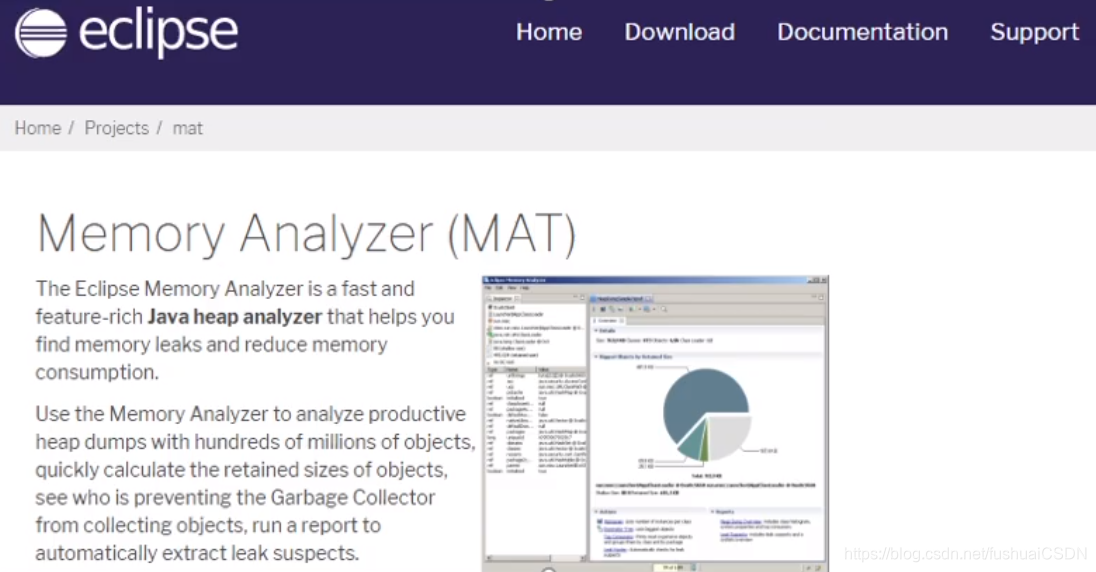Open the Documentation navigation menu item

coord(863,32)
